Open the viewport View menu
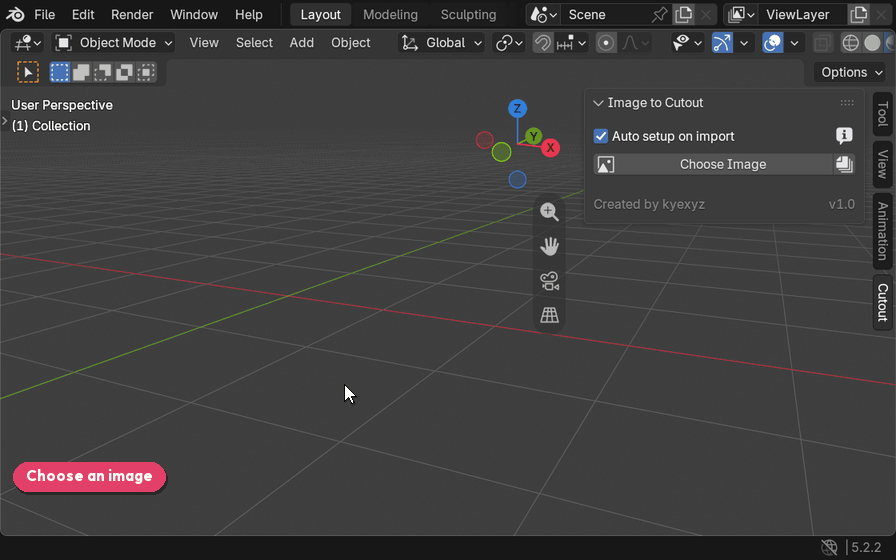 pos(204,43)
